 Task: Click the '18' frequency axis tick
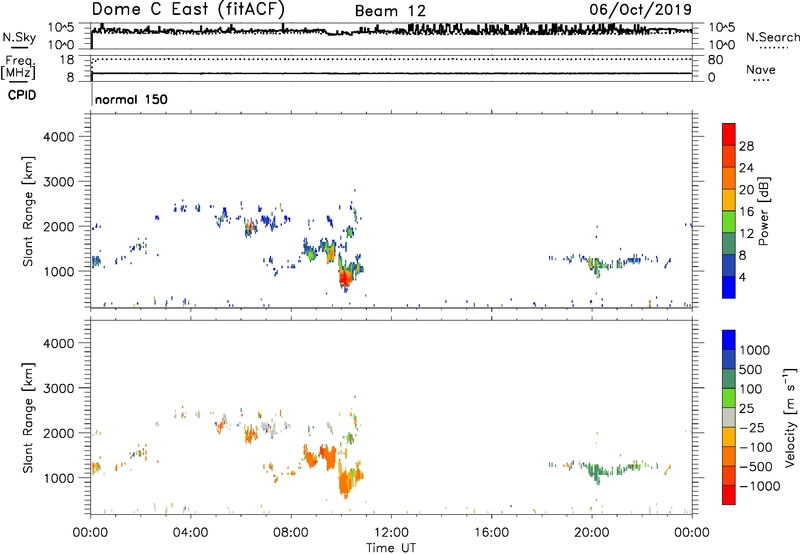67,60
